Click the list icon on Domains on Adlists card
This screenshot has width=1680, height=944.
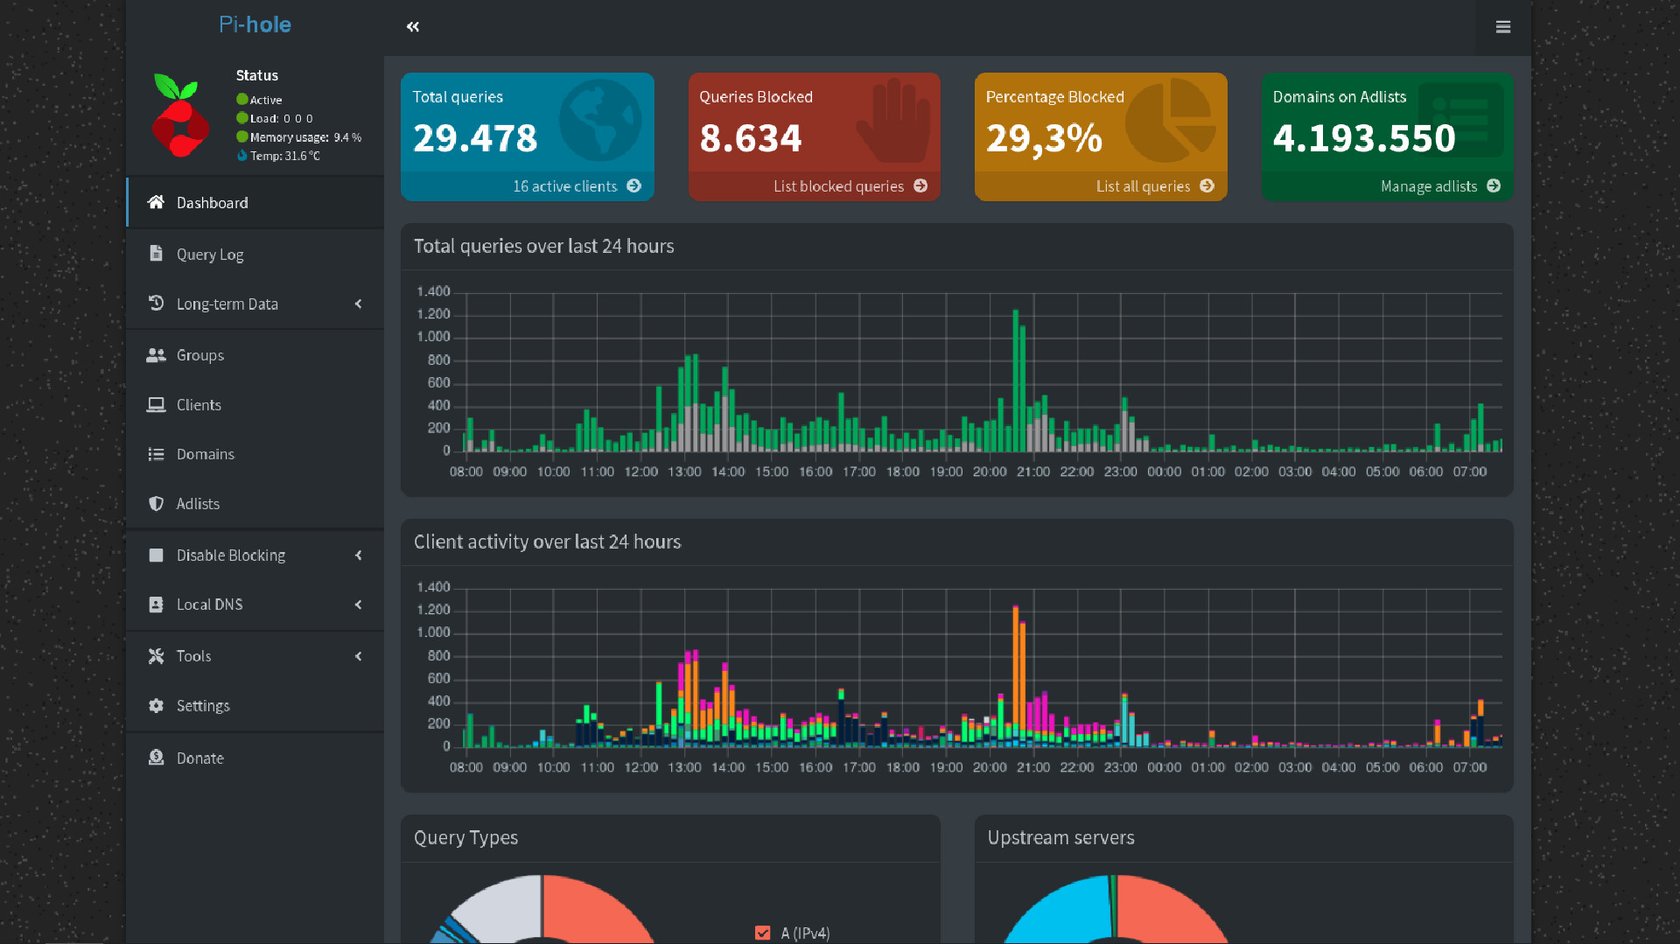[x=1460, y=119]
